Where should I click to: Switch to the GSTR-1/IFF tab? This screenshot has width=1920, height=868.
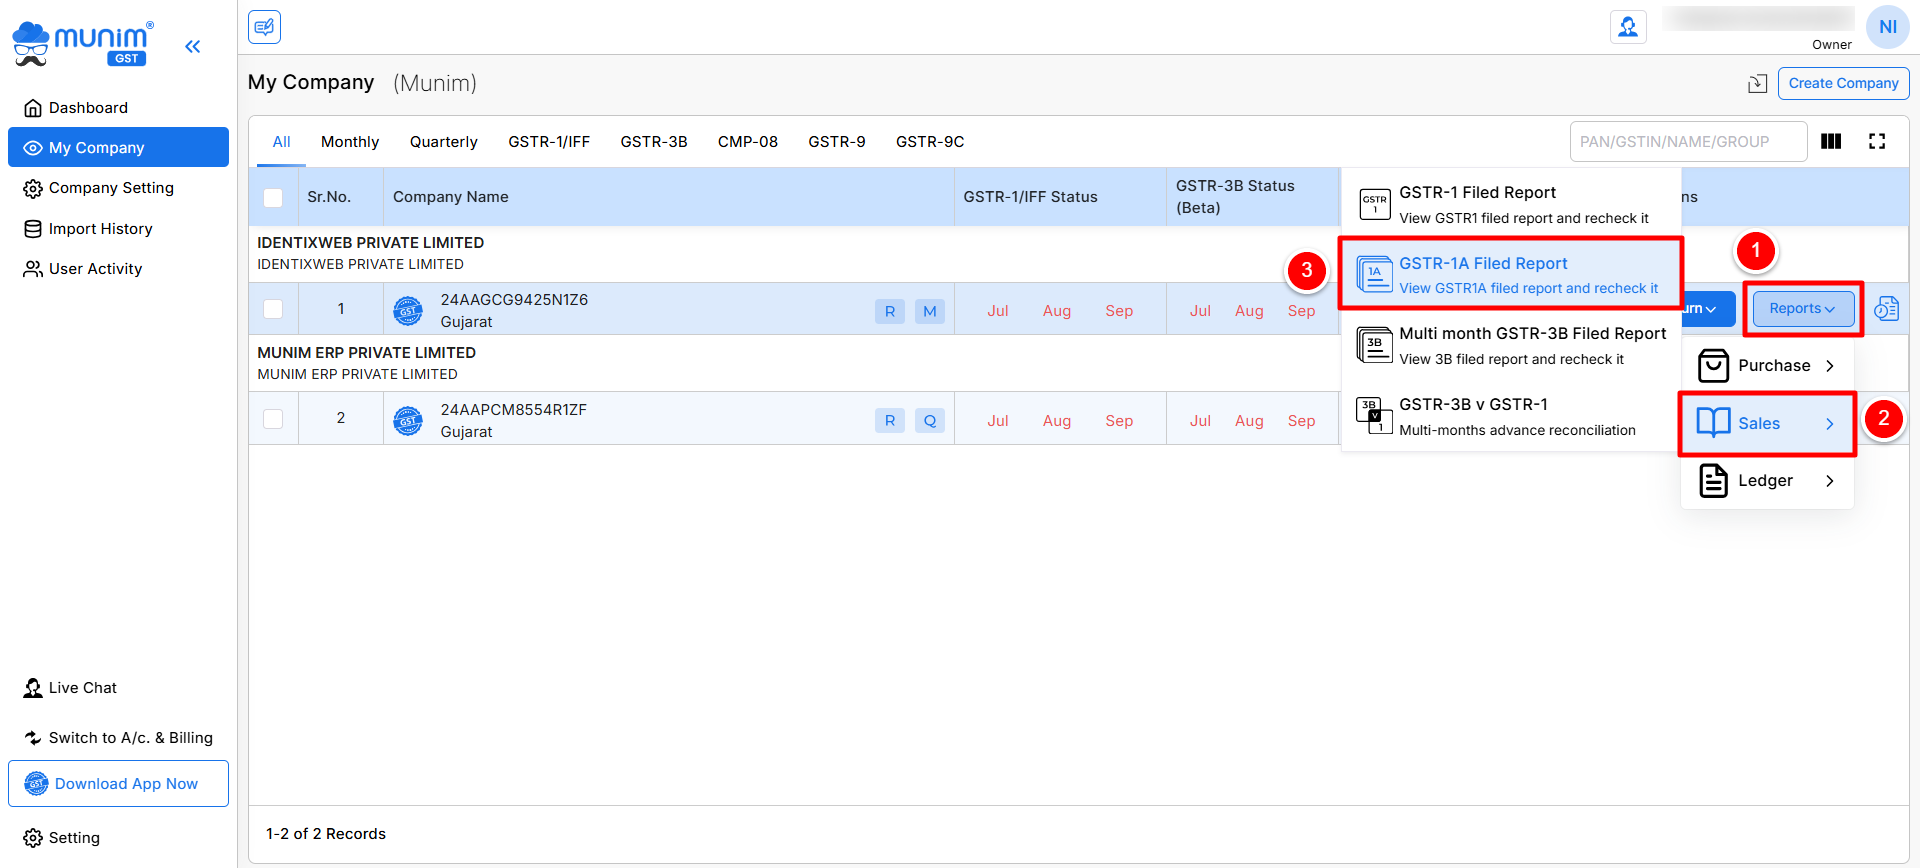click(549, 142)
